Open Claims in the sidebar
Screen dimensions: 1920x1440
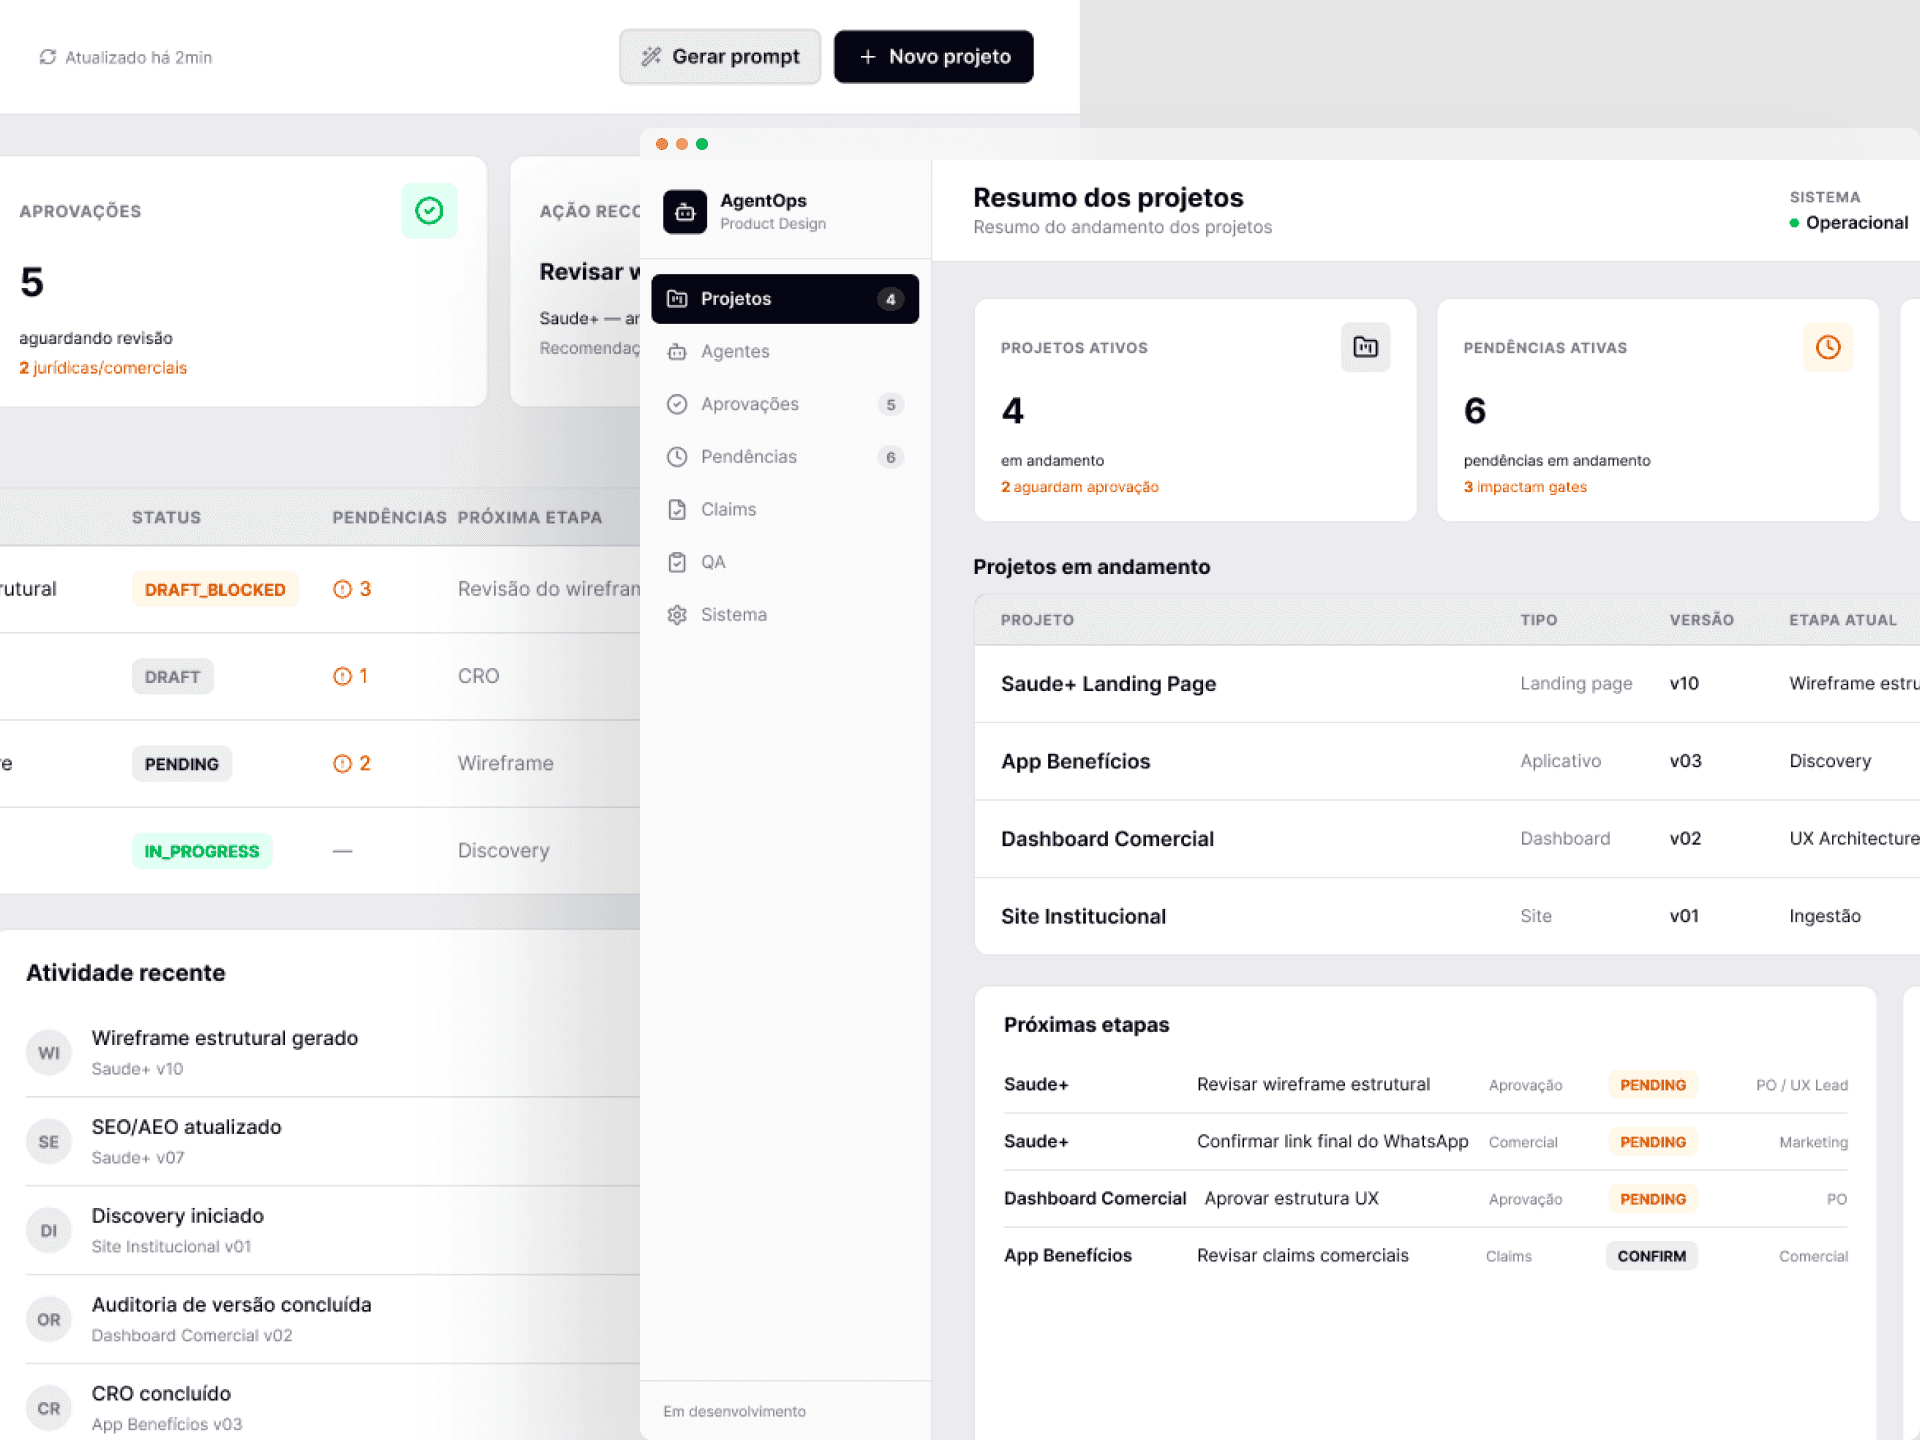click(x=785, y=510)
